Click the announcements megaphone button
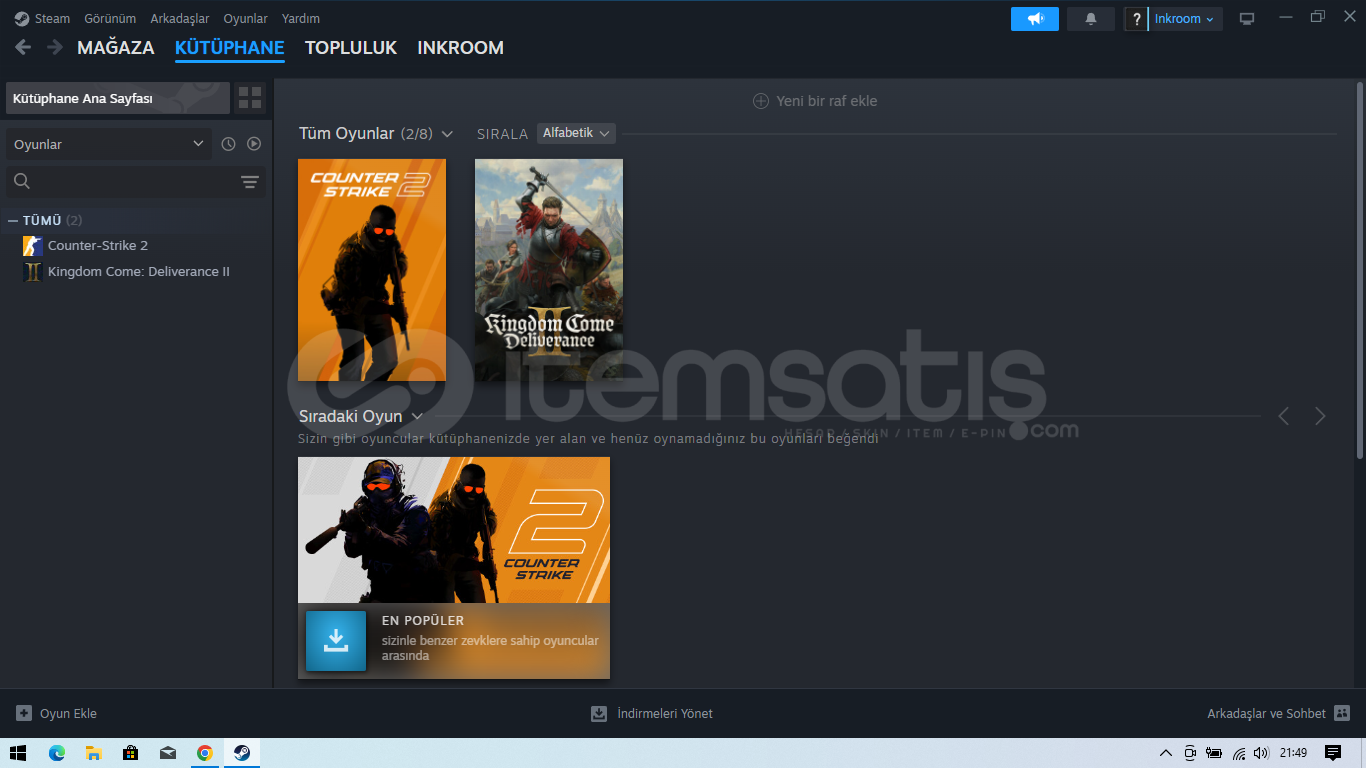Viewport: 1366px width, 768px height. [1035, 19]
